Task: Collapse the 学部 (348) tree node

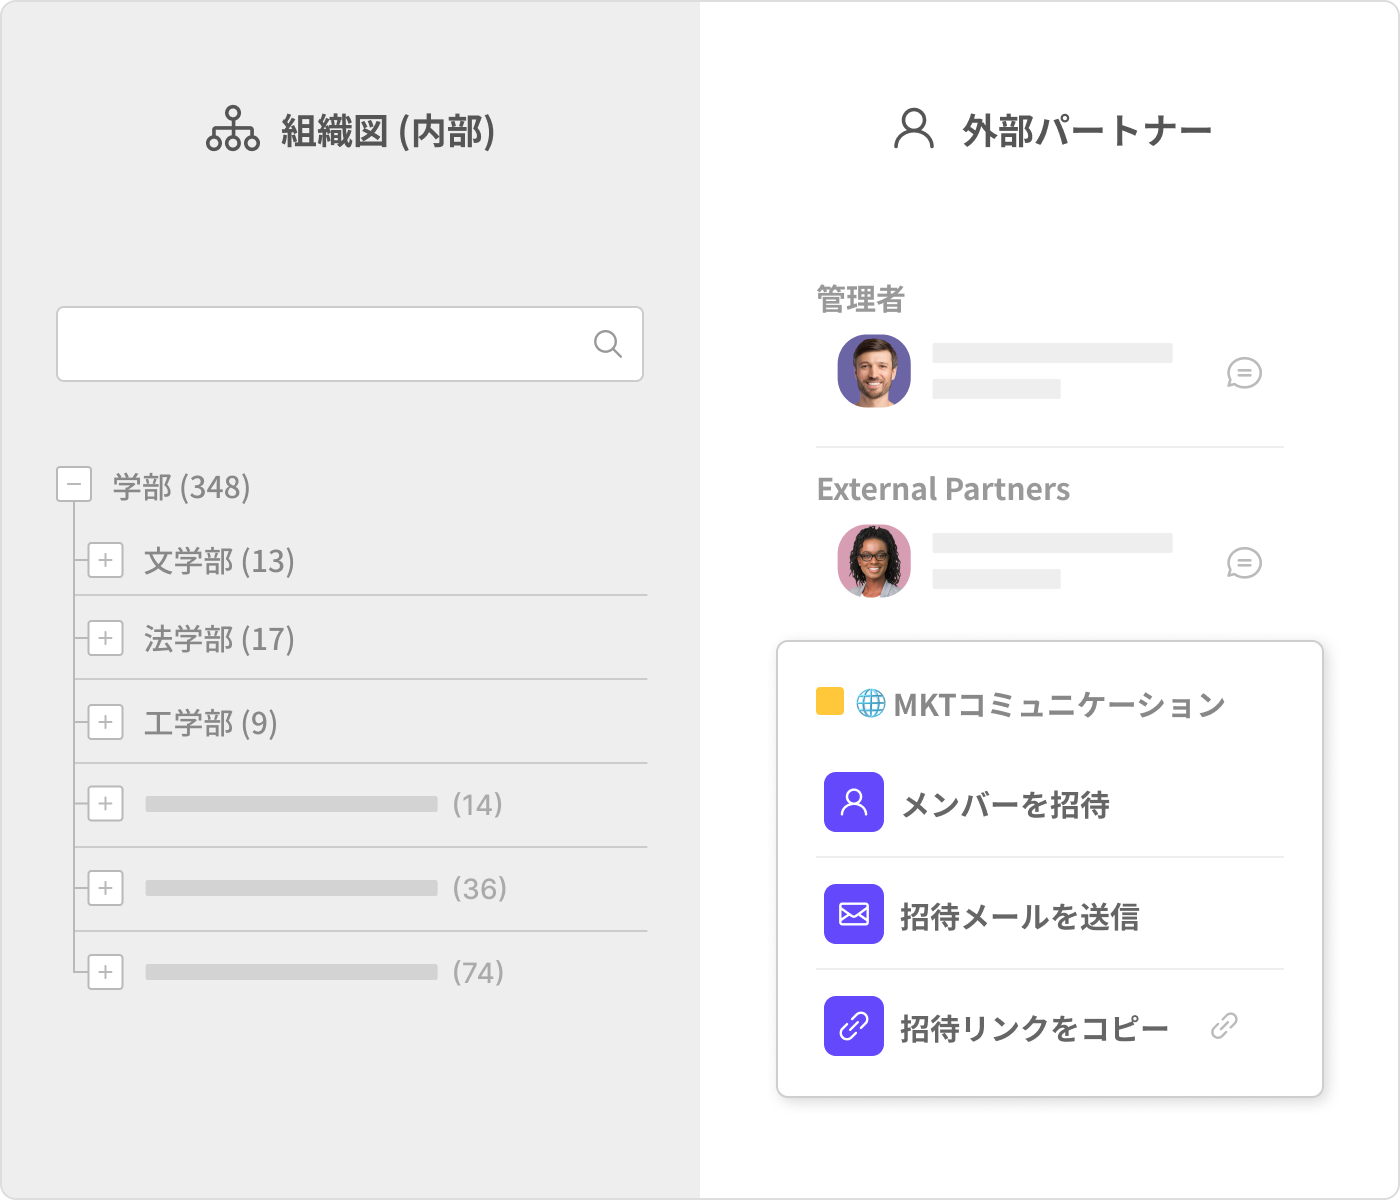Action: pos(74,485)
